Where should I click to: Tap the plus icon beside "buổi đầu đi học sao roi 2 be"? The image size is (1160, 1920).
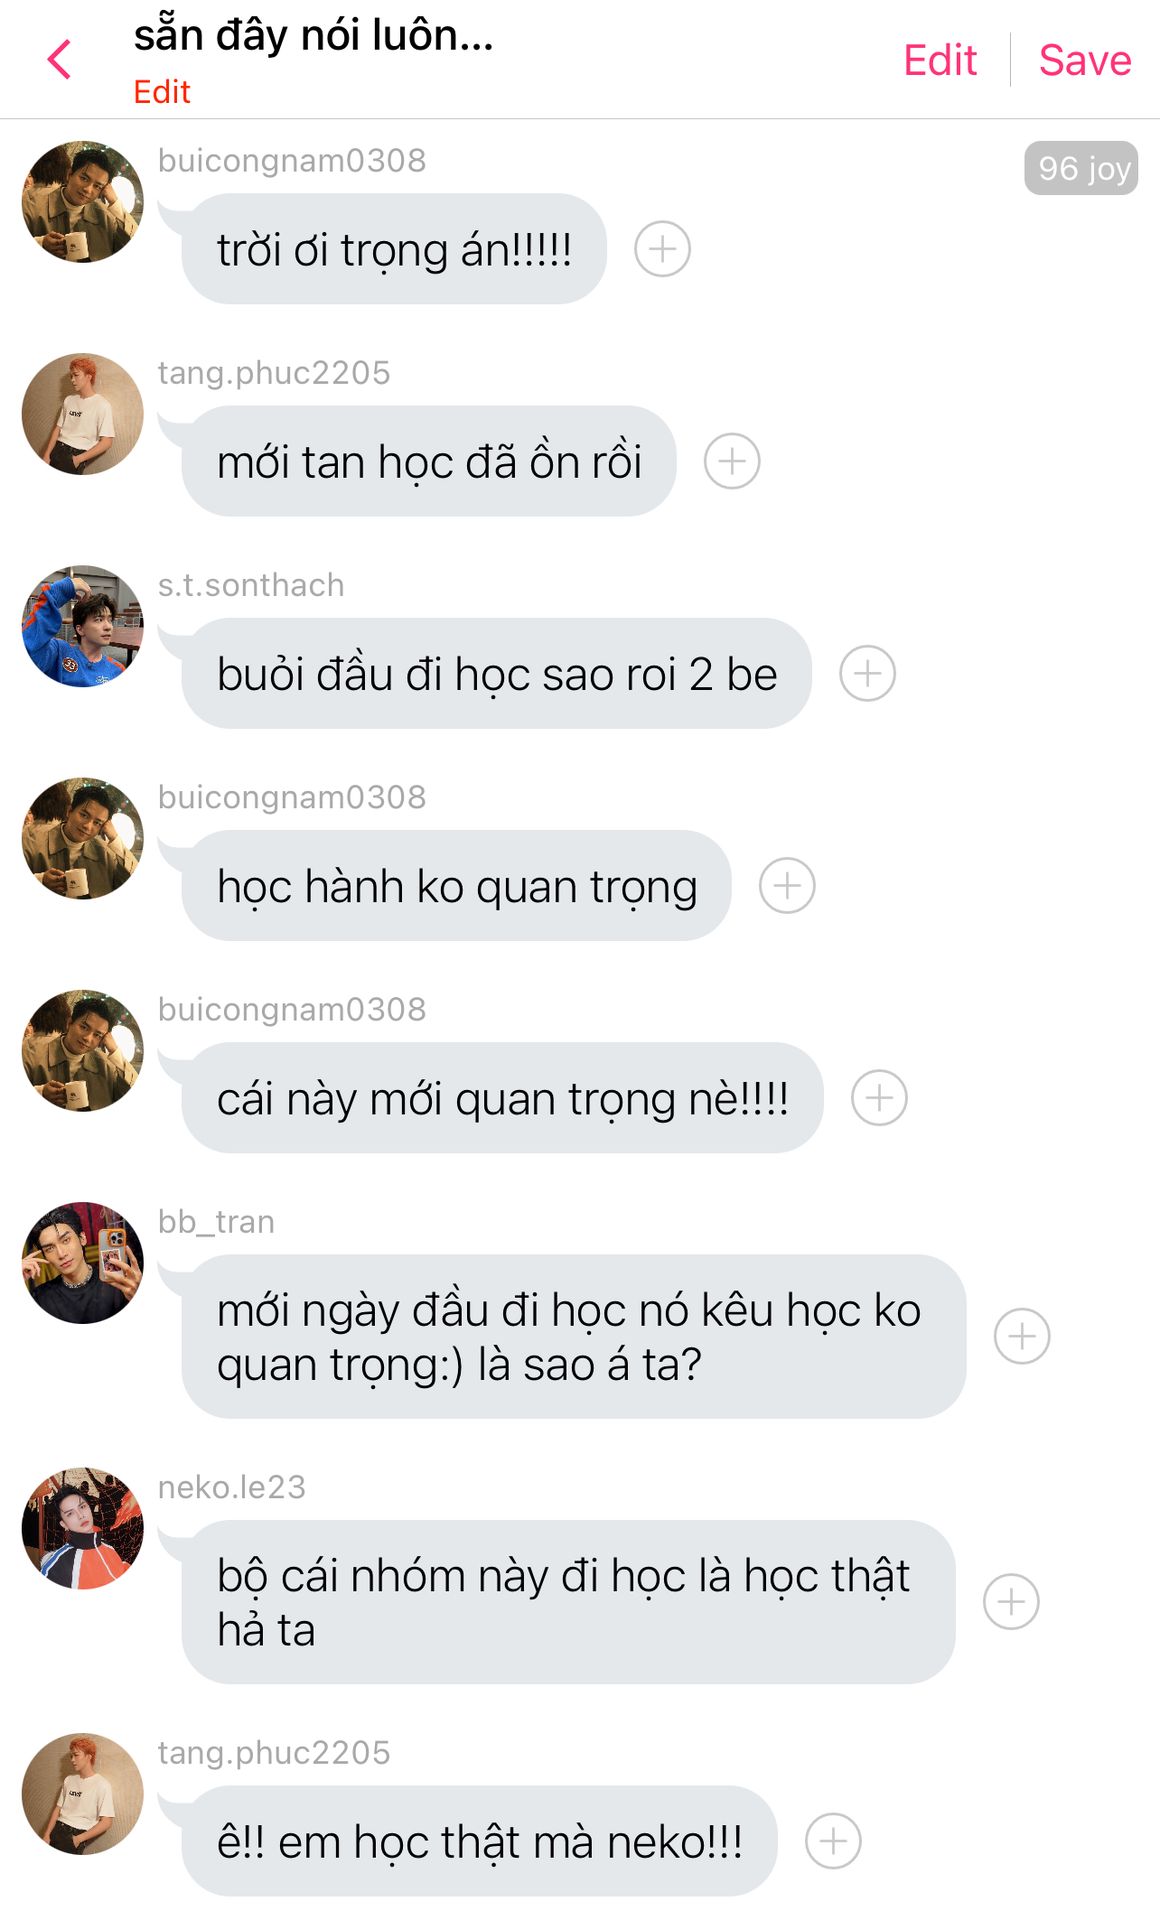pos(867,673)
